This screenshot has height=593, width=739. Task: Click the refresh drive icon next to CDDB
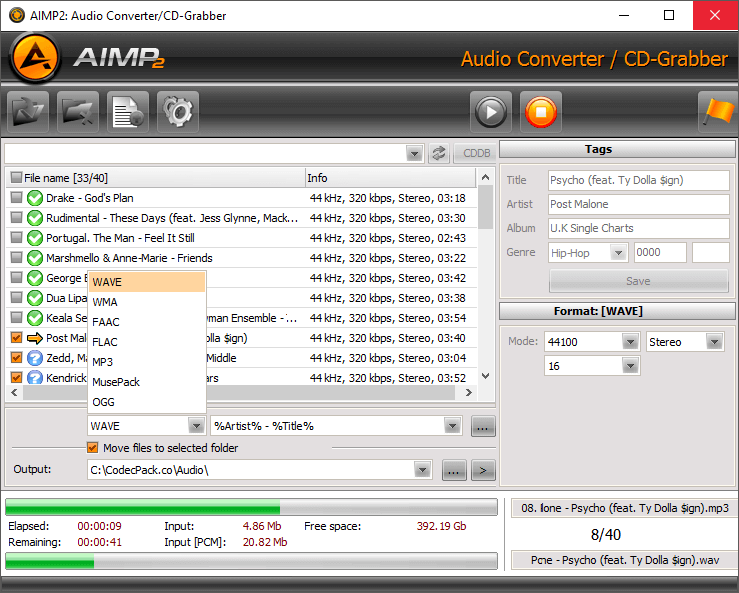[439, 153]
